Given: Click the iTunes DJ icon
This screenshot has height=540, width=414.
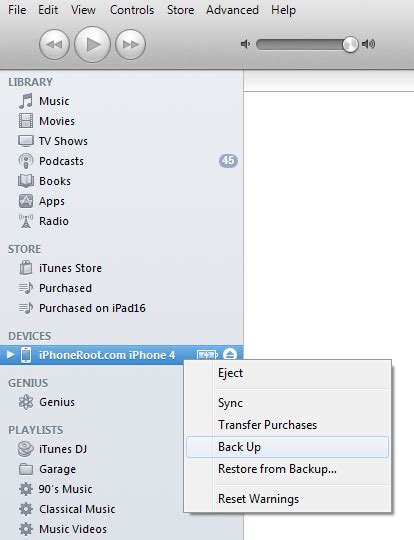Looking at the screenshot, I should (x=26, y=449).
